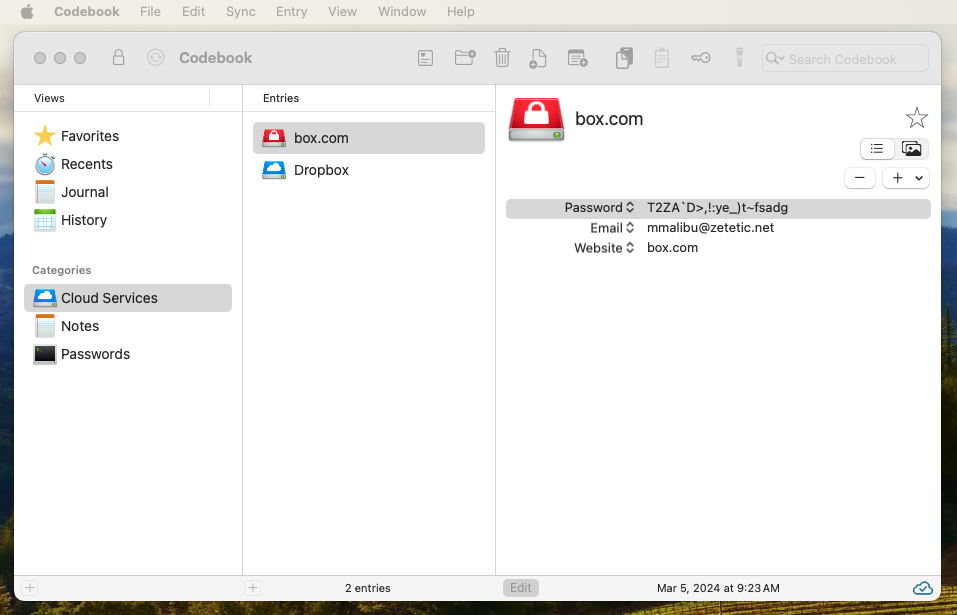Image resolution: width=957 pixels, height=615 pixels.
Task: Open the Edit menu
Action: [193, 12]
